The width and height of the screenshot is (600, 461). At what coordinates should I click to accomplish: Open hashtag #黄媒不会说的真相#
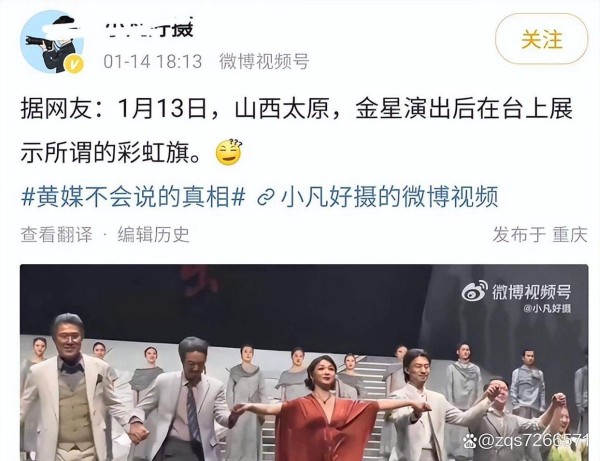tap(133, 196)
